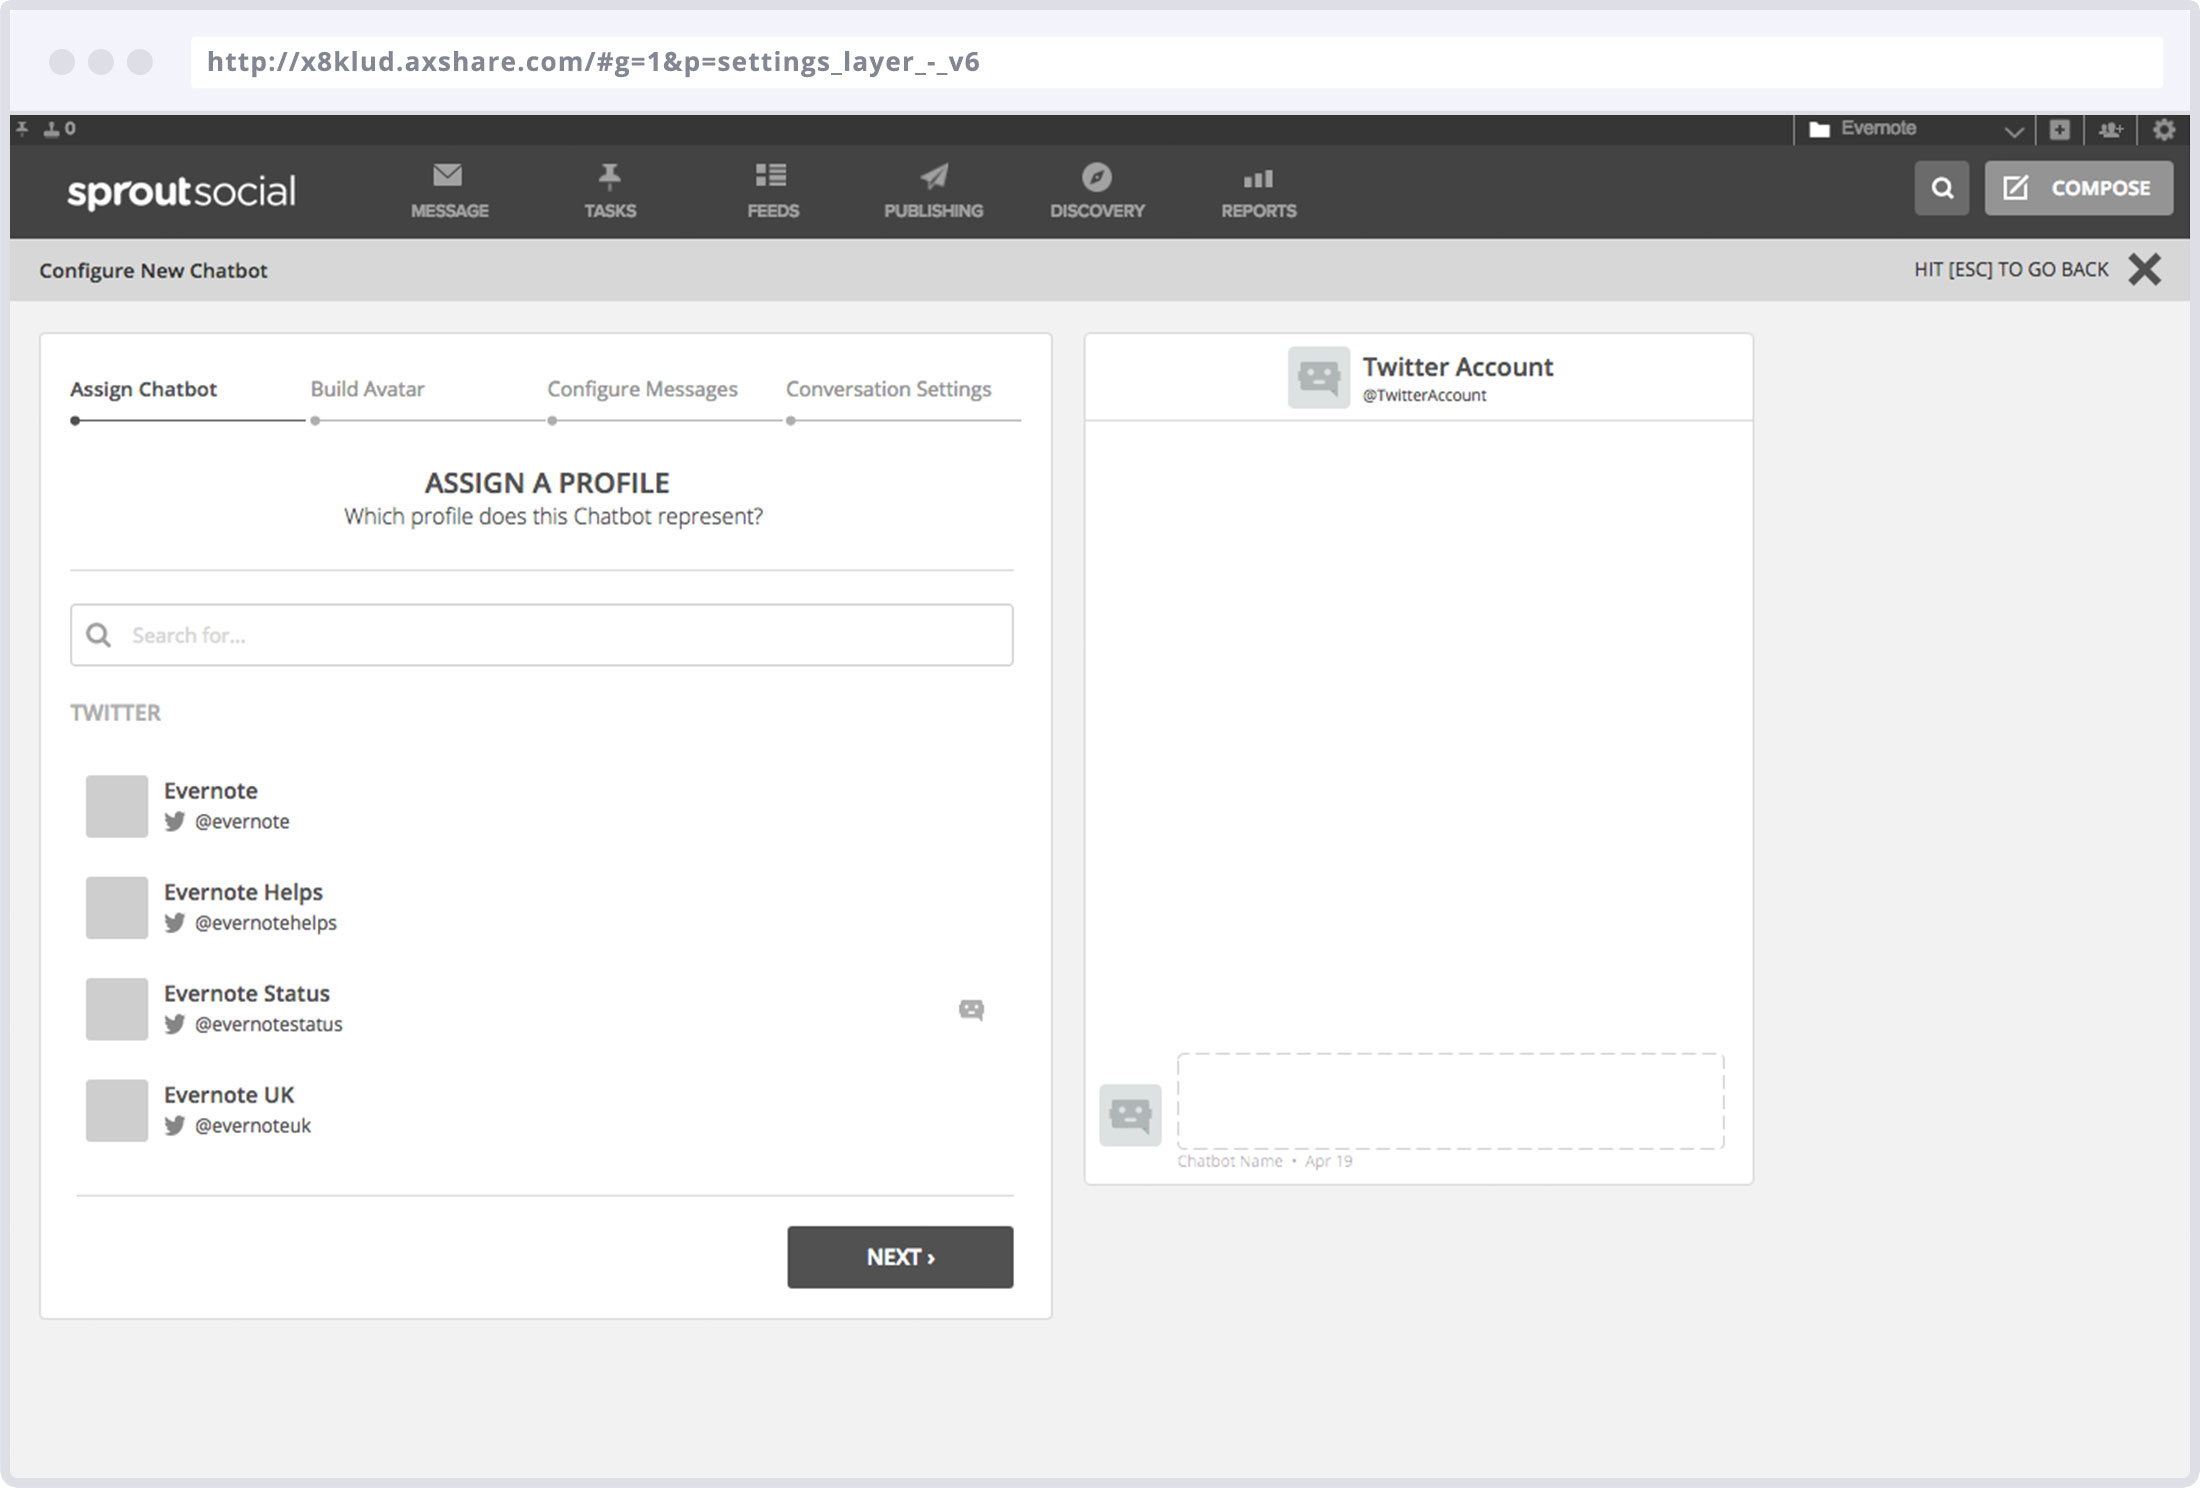Switch to the Configure Messages step
The image size is (2200, 1488).
(642, 389)
